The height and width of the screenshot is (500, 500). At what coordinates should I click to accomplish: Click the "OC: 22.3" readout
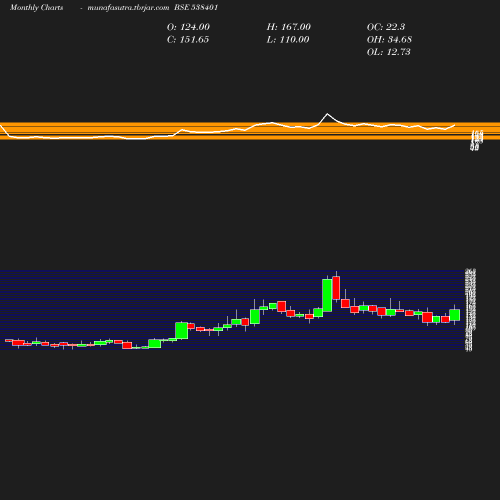pyautogui.click(x=386, y=27)
